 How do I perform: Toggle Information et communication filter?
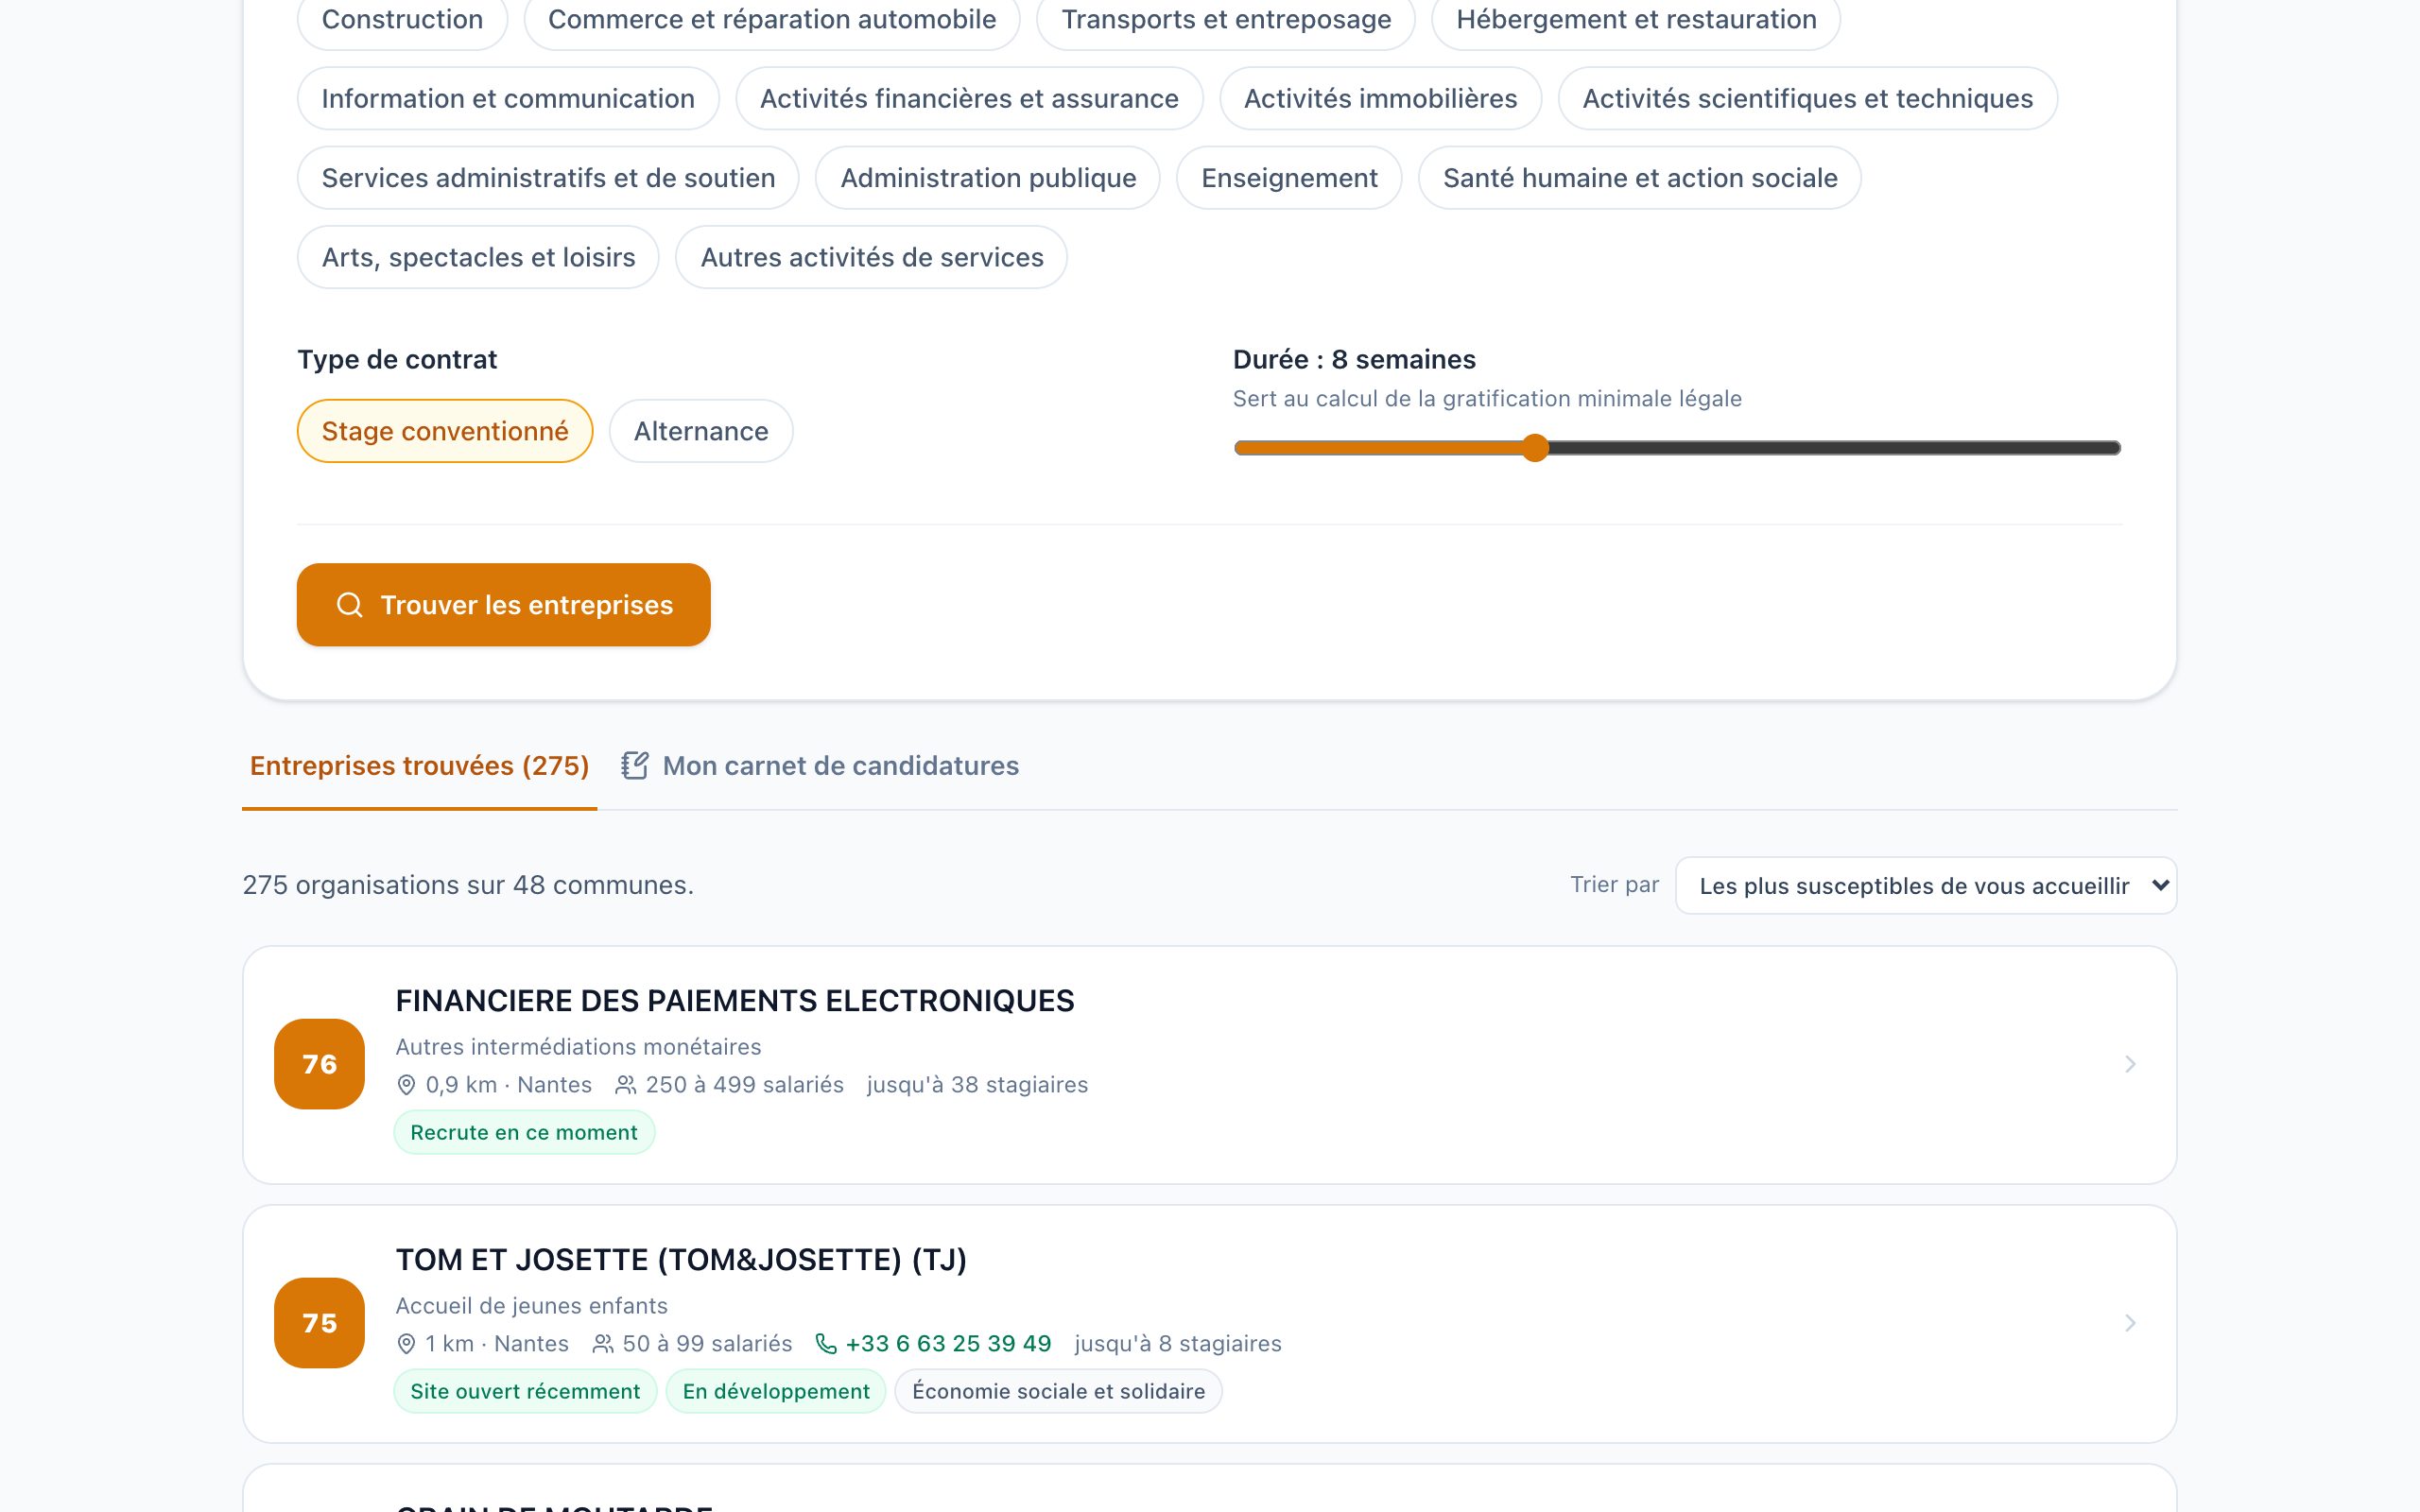click(x=508, y=98)
